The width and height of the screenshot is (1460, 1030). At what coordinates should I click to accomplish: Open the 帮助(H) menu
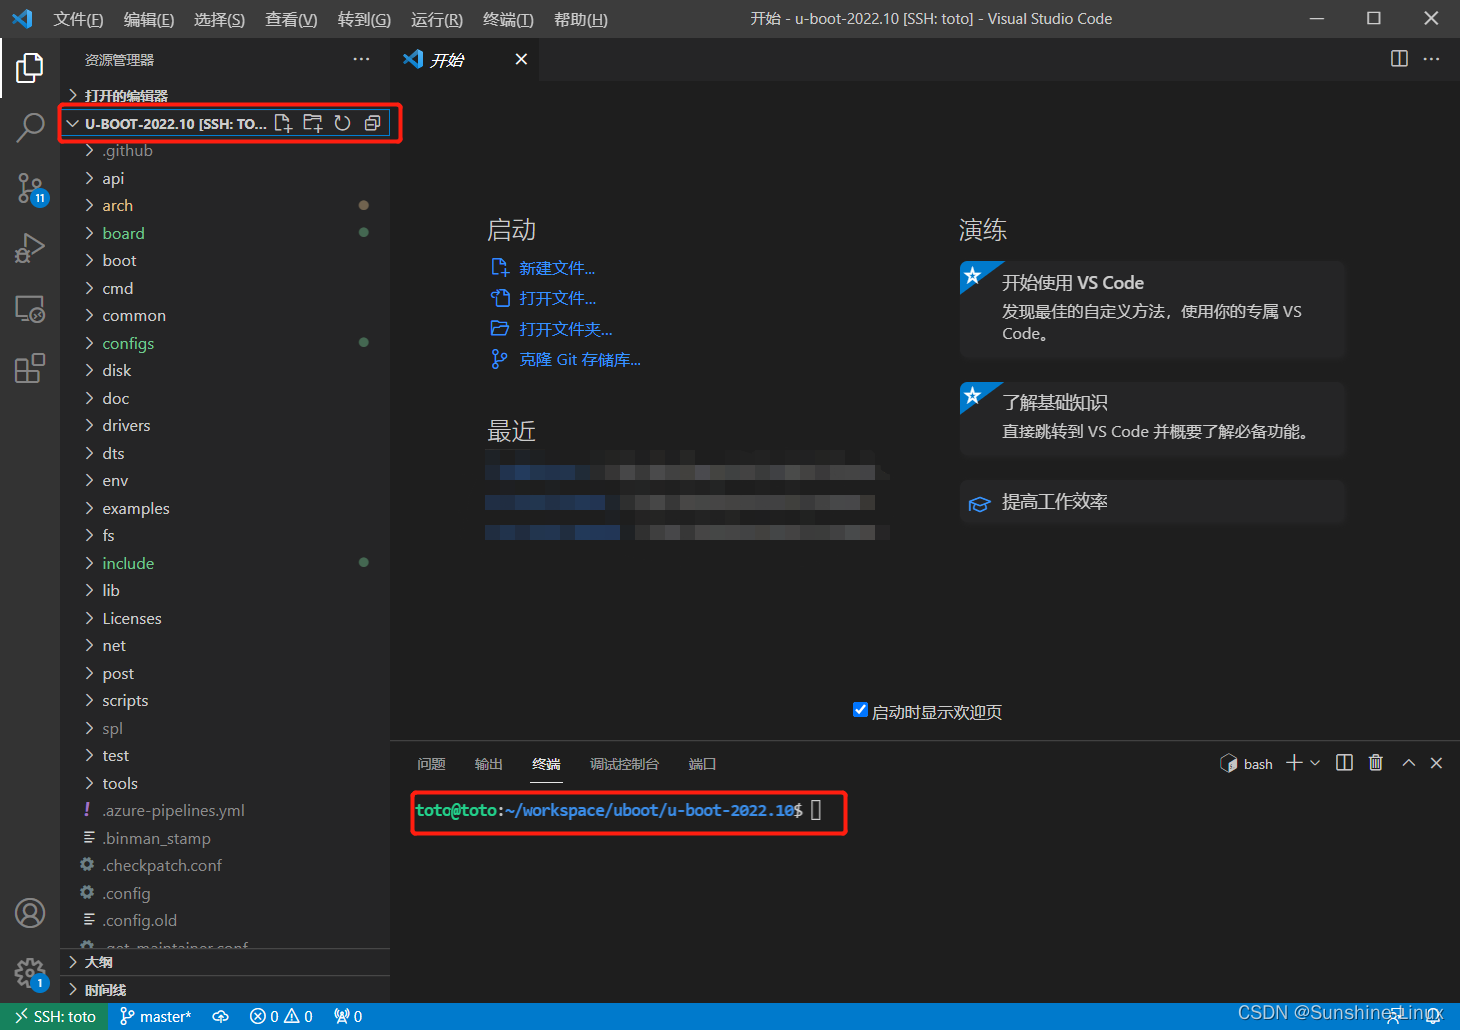pos(580,19)
